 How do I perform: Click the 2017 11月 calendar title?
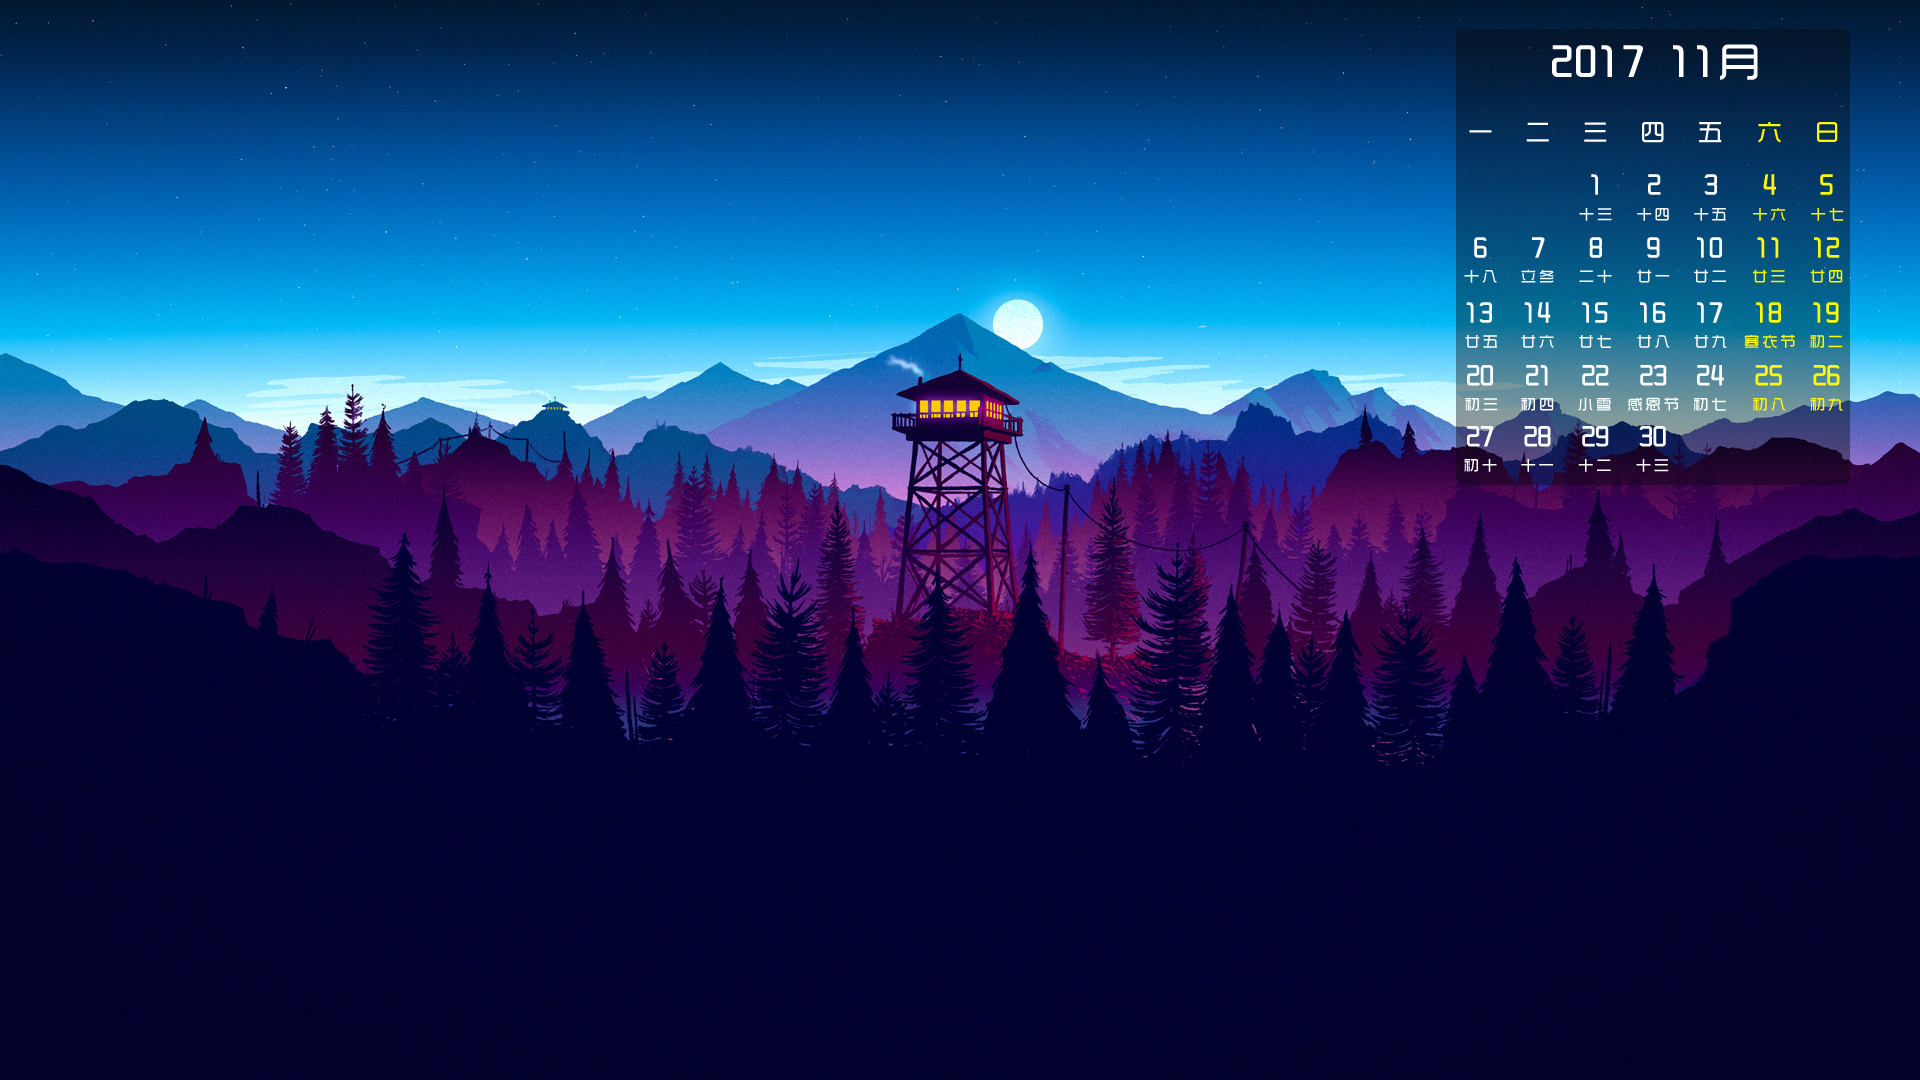(1653, 63)
